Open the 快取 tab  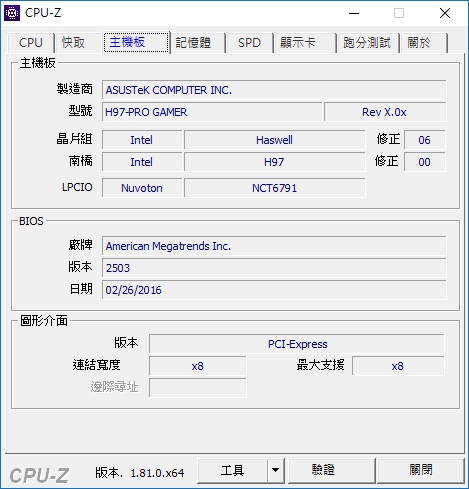coord(78,43)
